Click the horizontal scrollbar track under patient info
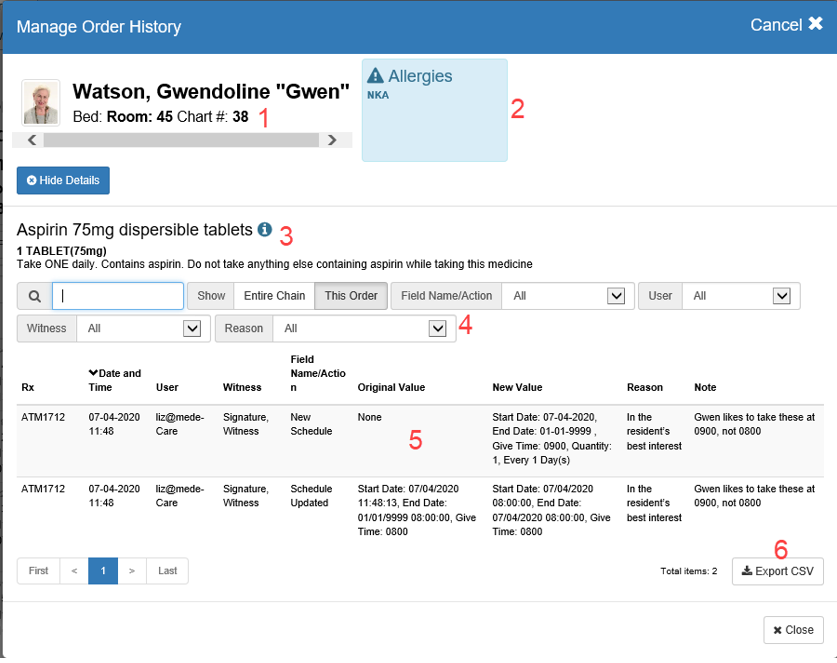This screenshot has width=837, height=663. pyautogui.click(x=180, y=140)
